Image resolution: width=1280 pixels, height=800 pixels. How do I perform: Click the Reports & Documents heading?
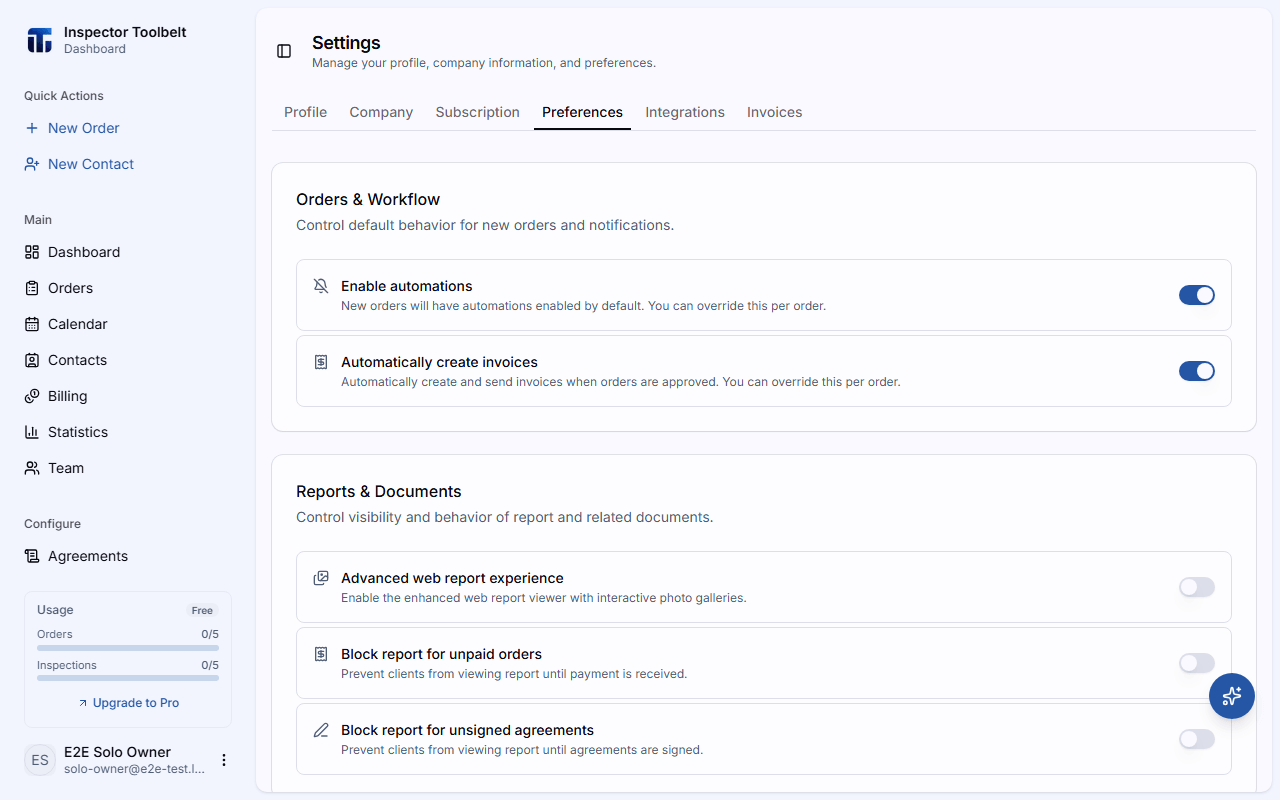[379, 491]
